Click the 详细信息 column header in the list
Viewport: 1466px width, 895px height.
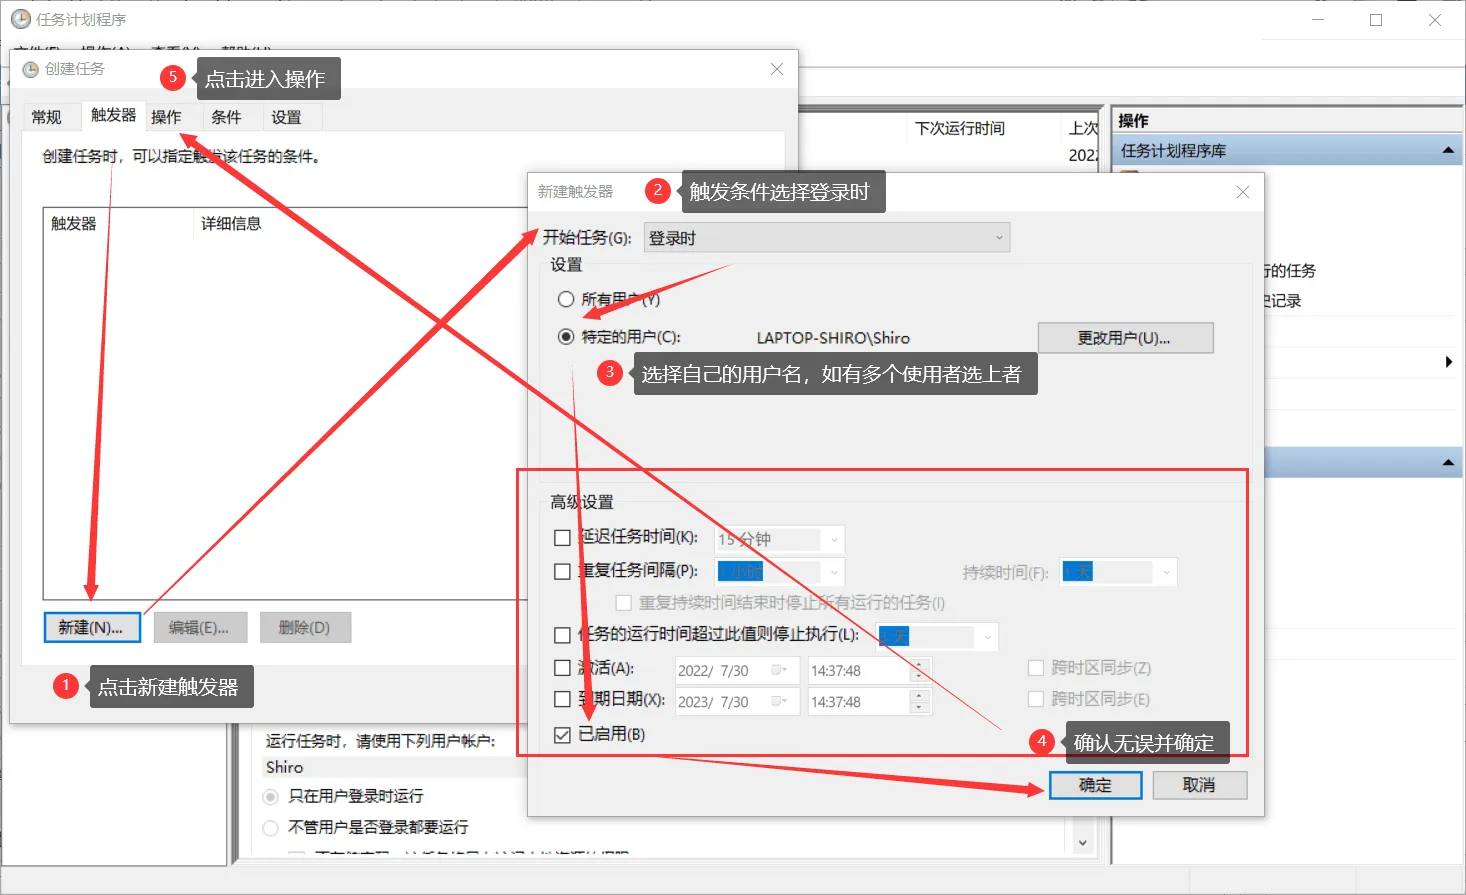pos(231,223)
